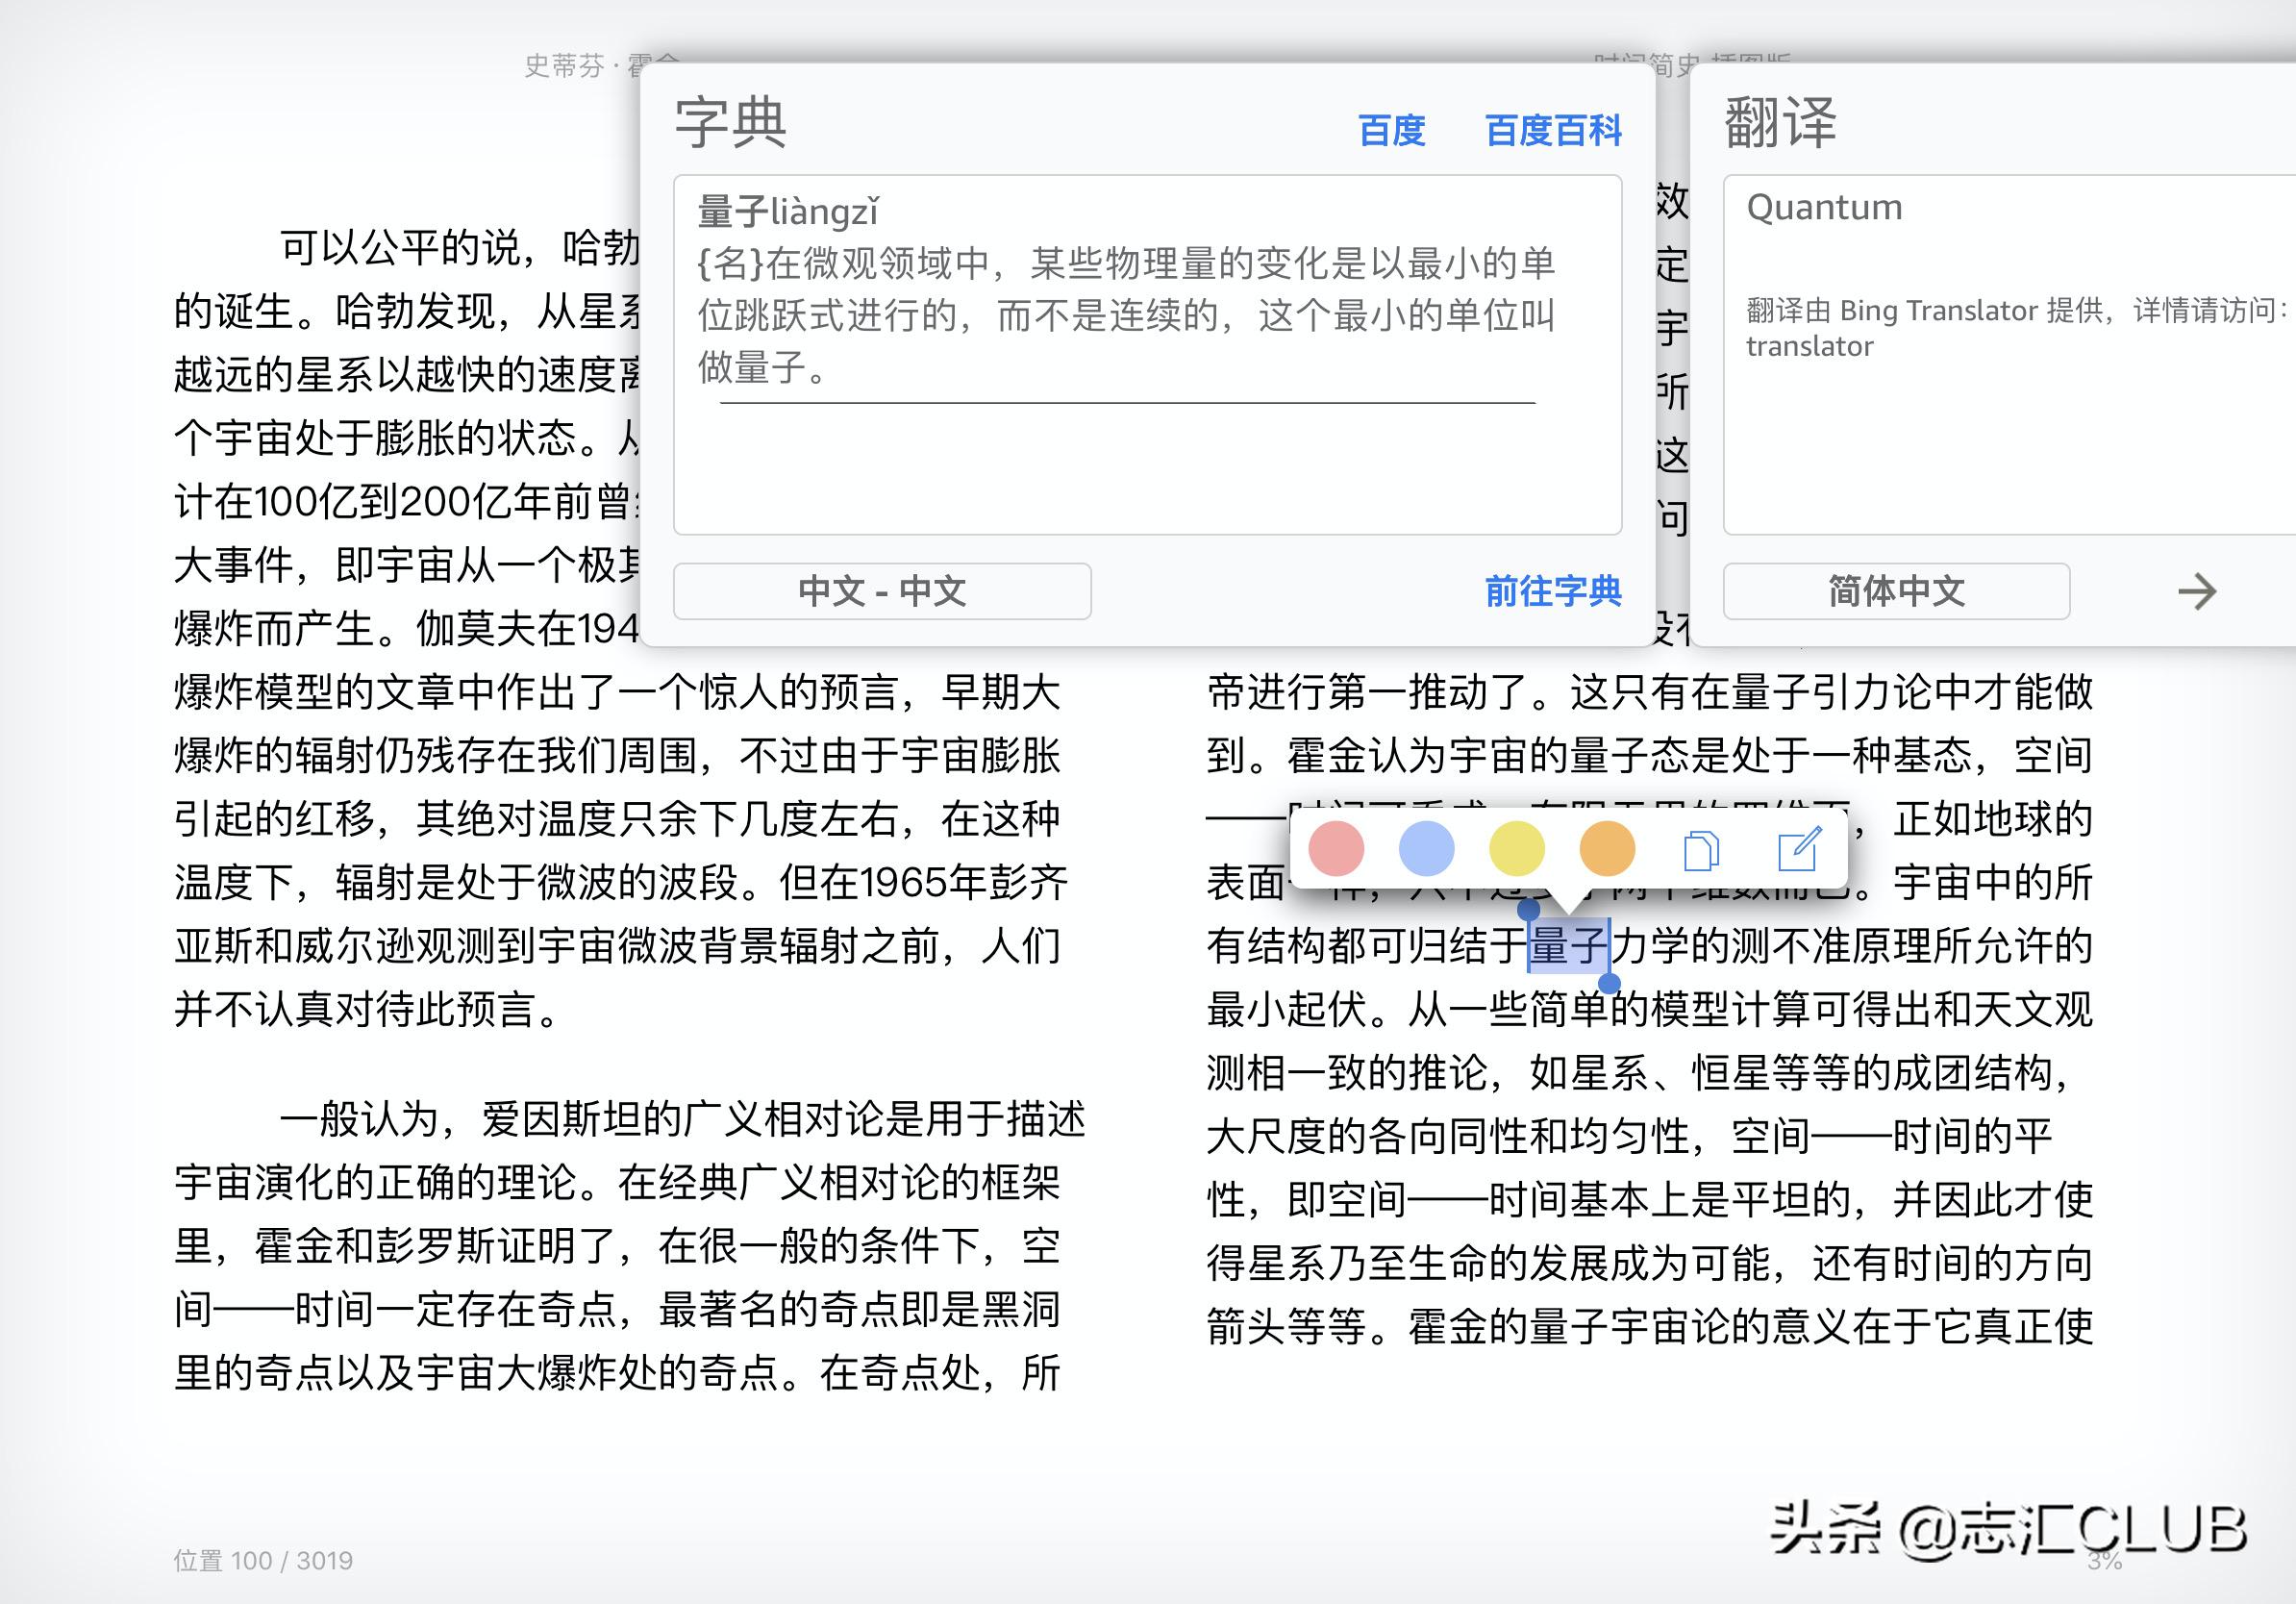The height and width of the screenshot is (1604, 2296).
Task: Tap the 位置 100 / 3019 location indicator
Action: (x=262, y=1560)
